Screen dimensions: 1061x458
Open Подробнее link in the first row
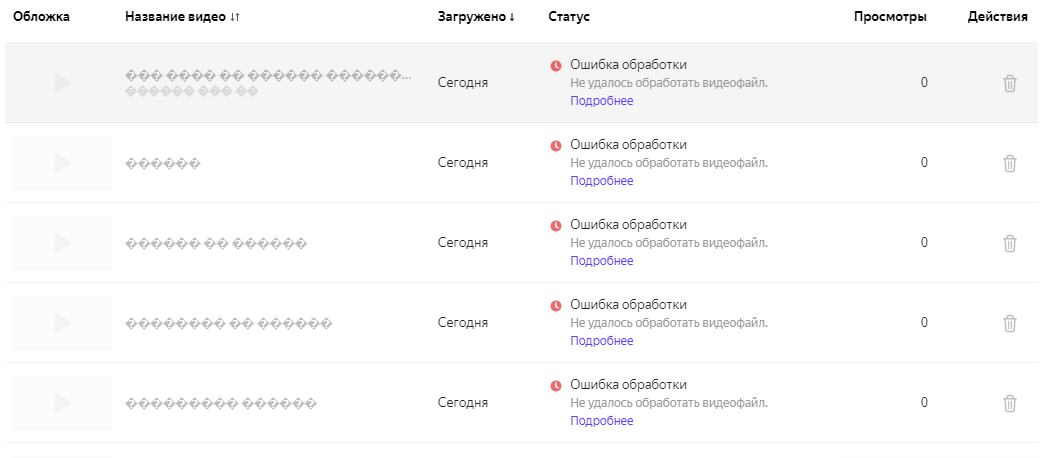click(601, 101)
